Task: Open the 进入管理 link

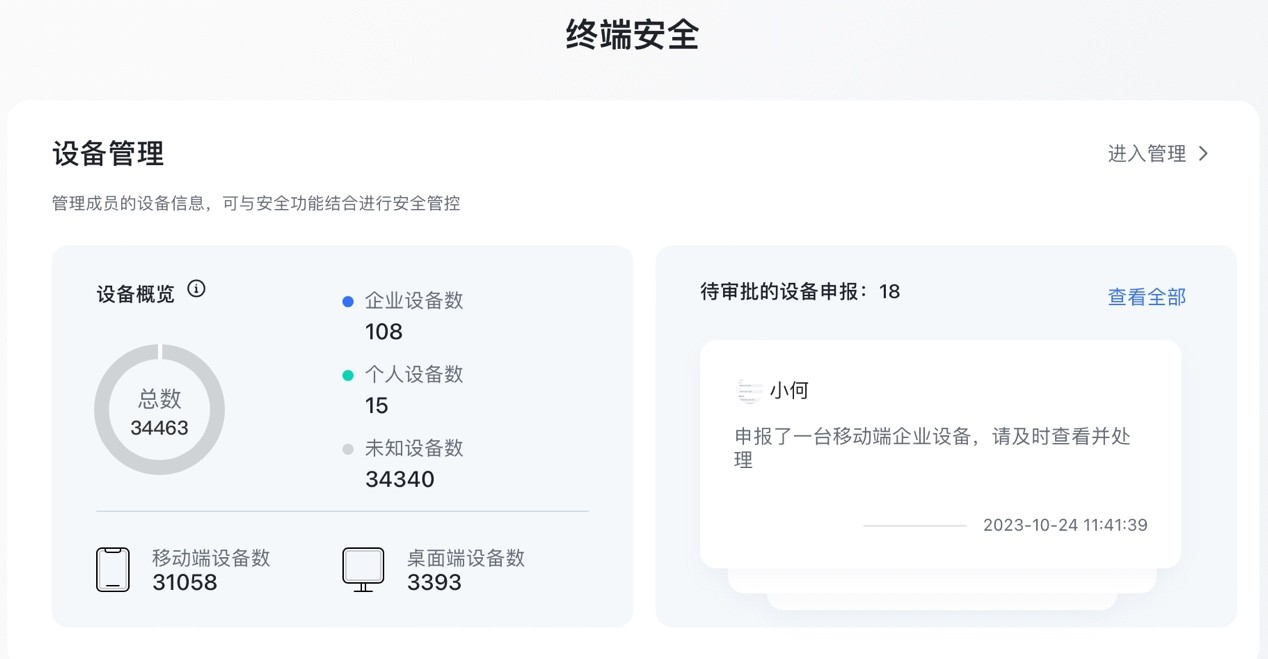Action: point(1147,154)
